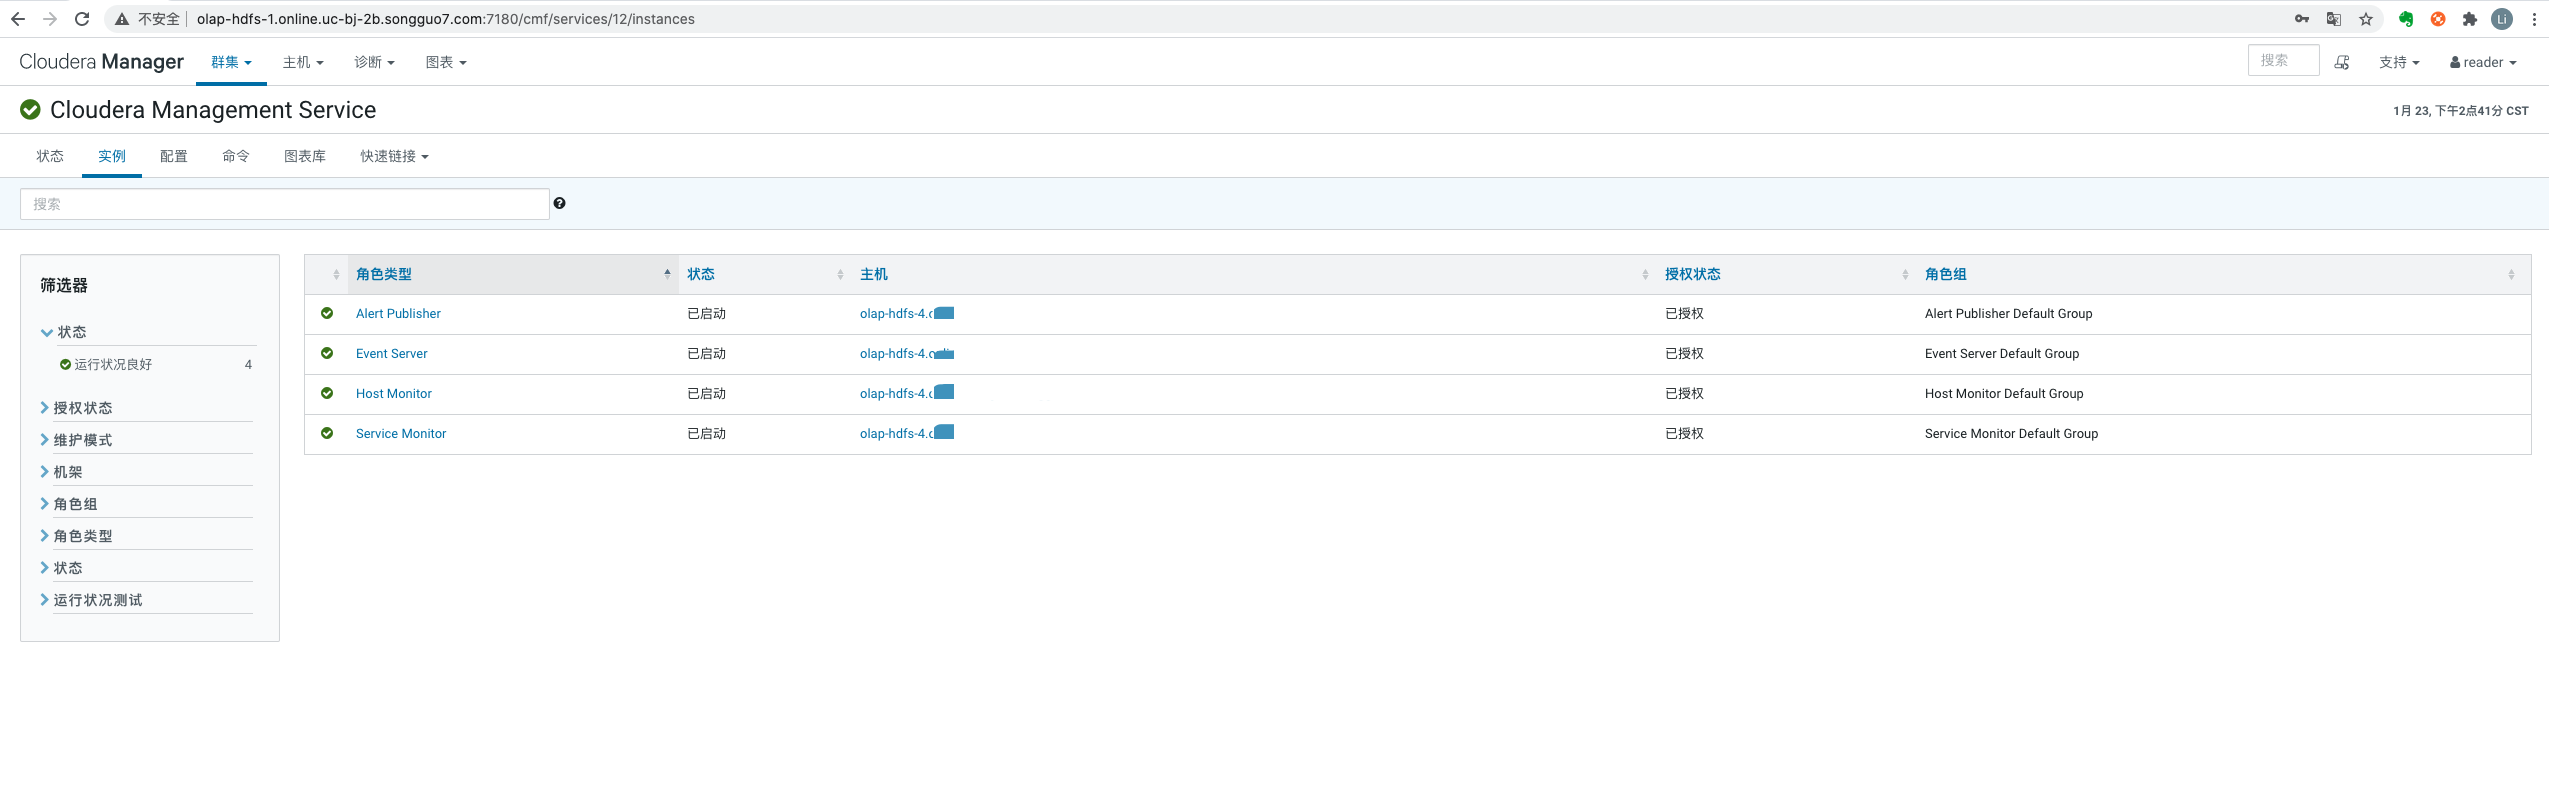
Task: Select 实例 instances tab
Action: pyautogui.click(x=112, y=156)
